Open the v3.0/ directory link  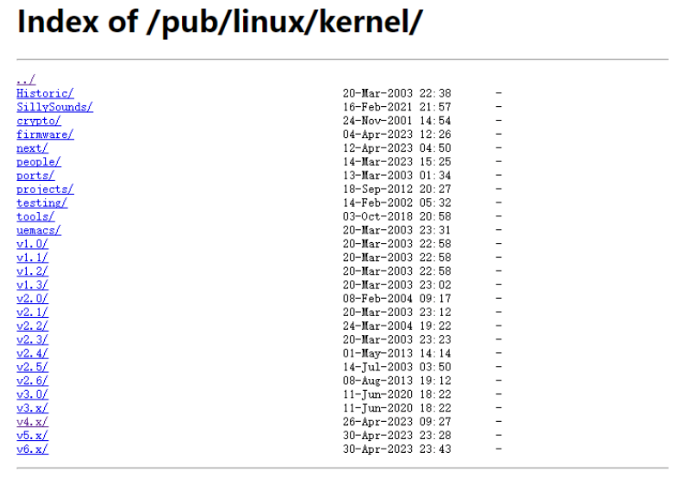32,394
